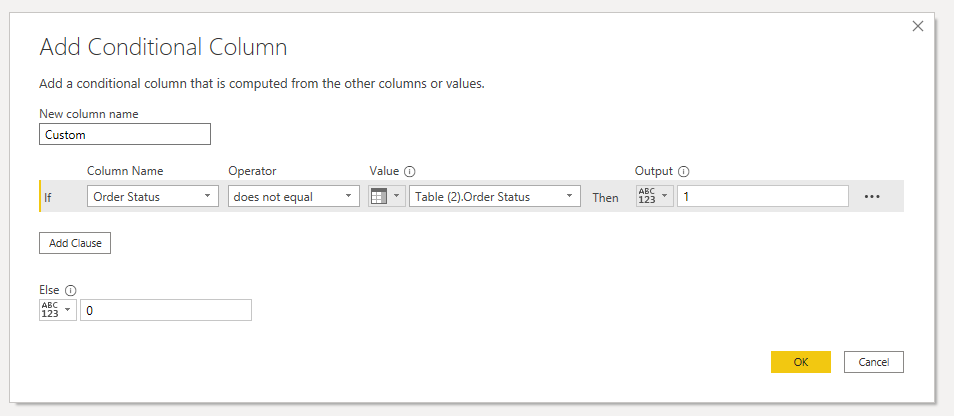Image resolution: width=954 pixels, height=416 pixels.
Task: Click the Cancel button
Action: (874, 362)
